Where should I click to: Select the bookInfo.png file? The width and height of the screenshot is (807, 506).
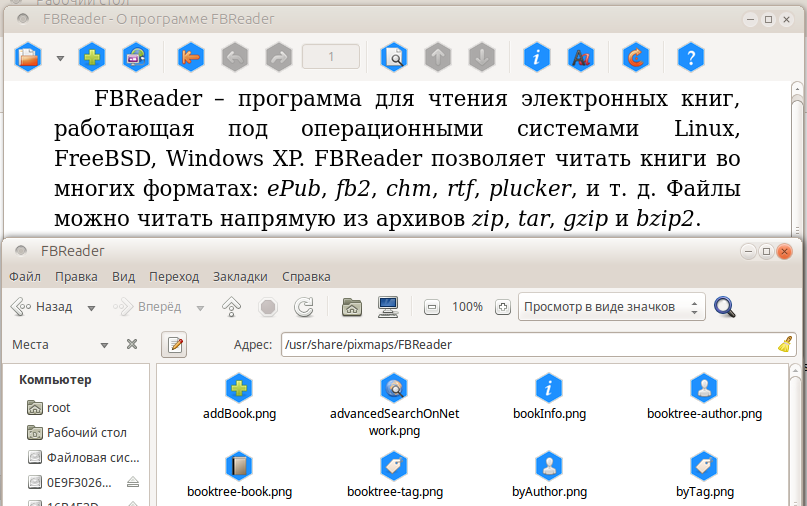coord(549,397)
